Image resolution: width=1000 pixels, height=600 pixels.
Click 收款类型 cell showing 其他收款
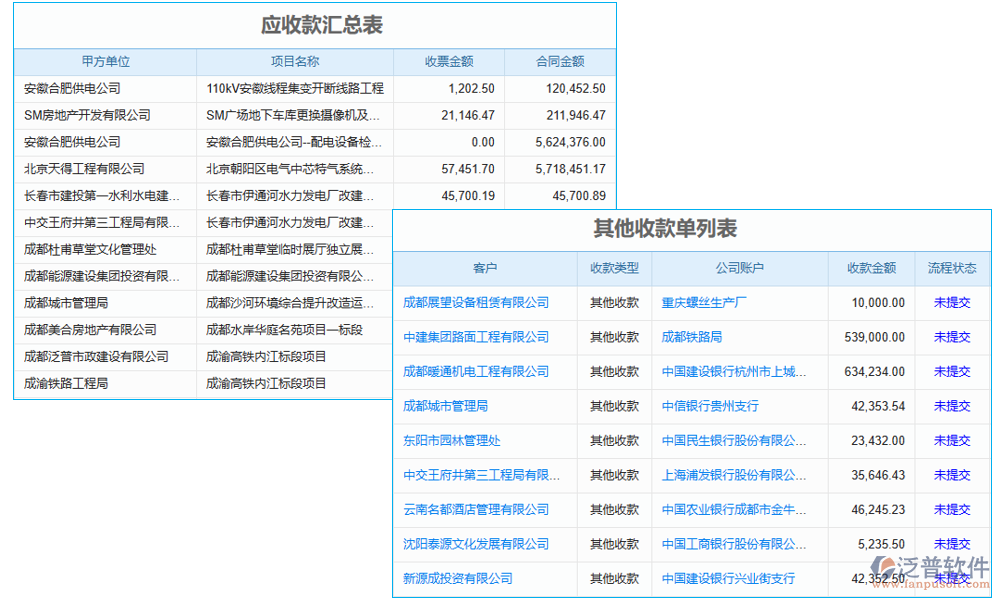tap(613, 300)
